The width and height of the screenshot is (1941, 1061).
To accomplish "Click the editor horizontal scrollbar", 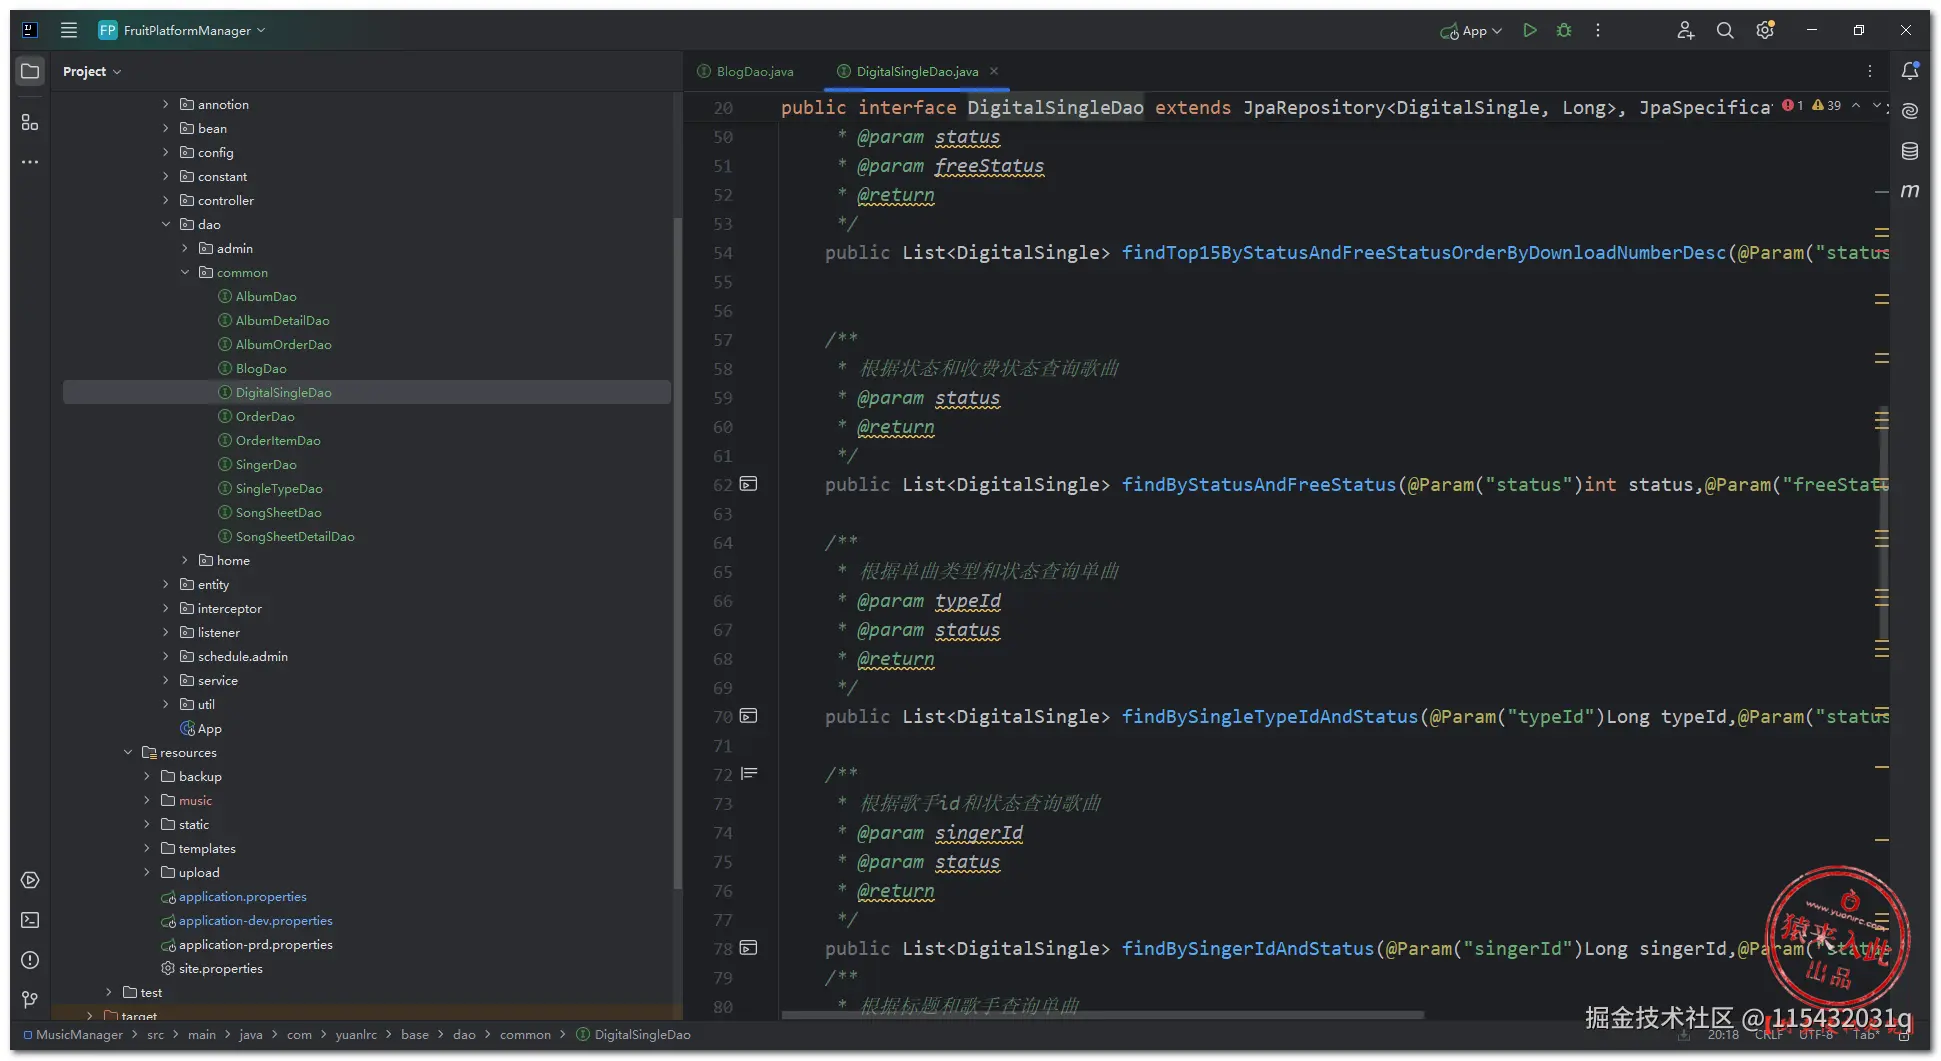I will 1102,1015.
